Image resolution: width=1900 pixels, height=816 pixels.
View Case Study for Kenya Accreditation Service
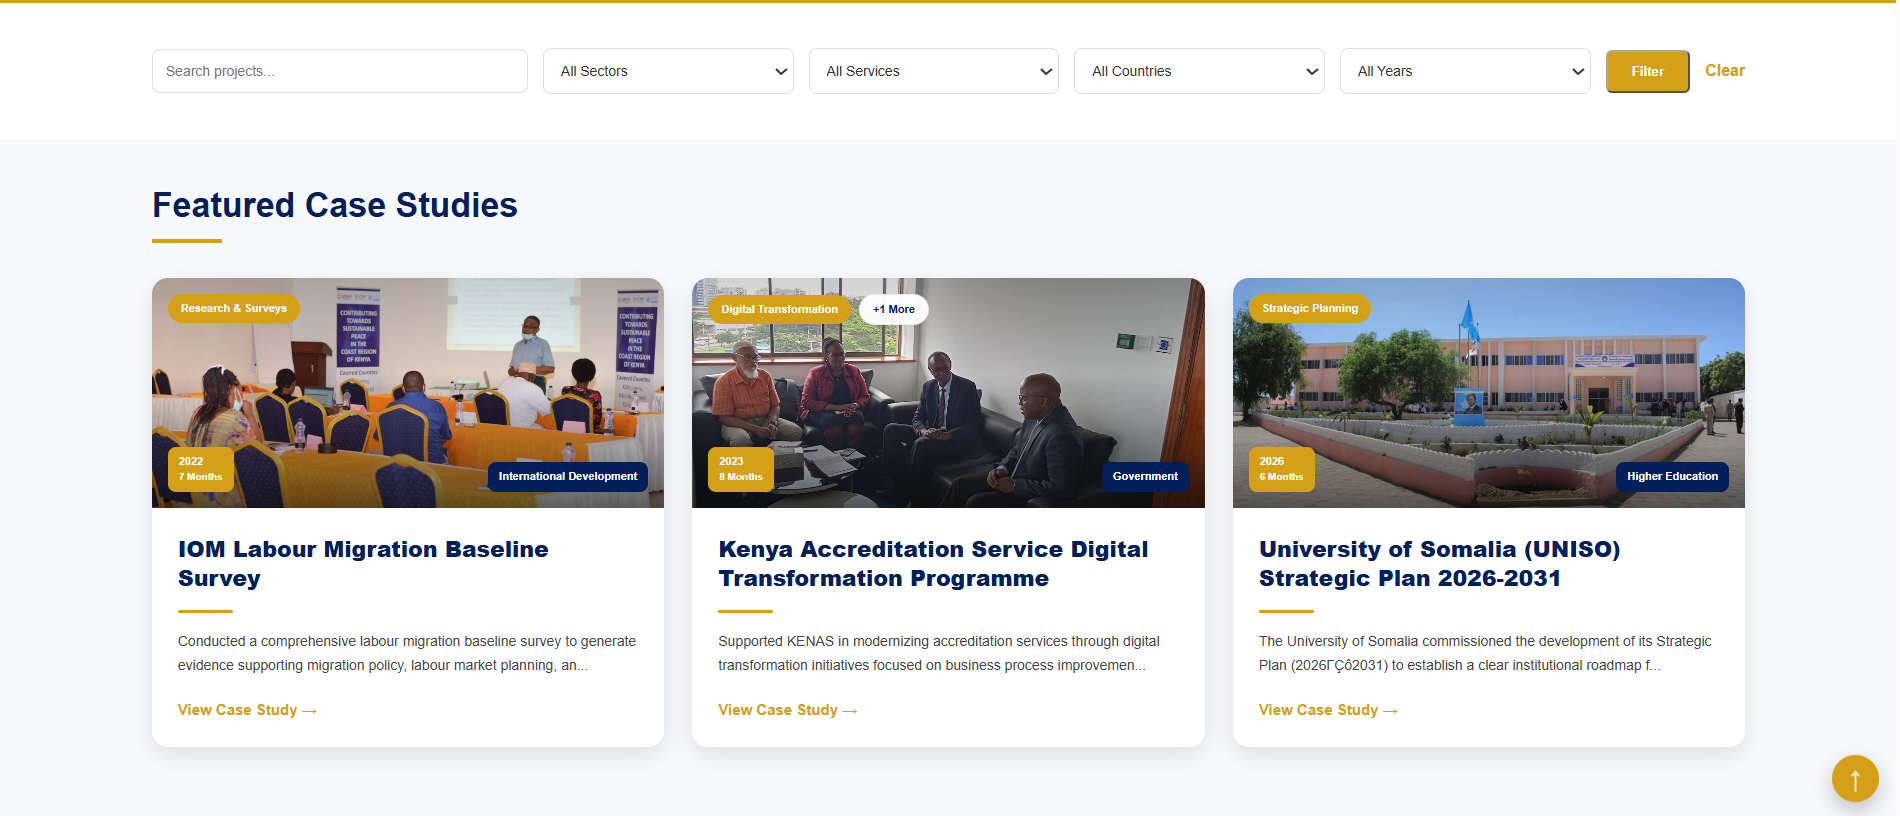787,710
